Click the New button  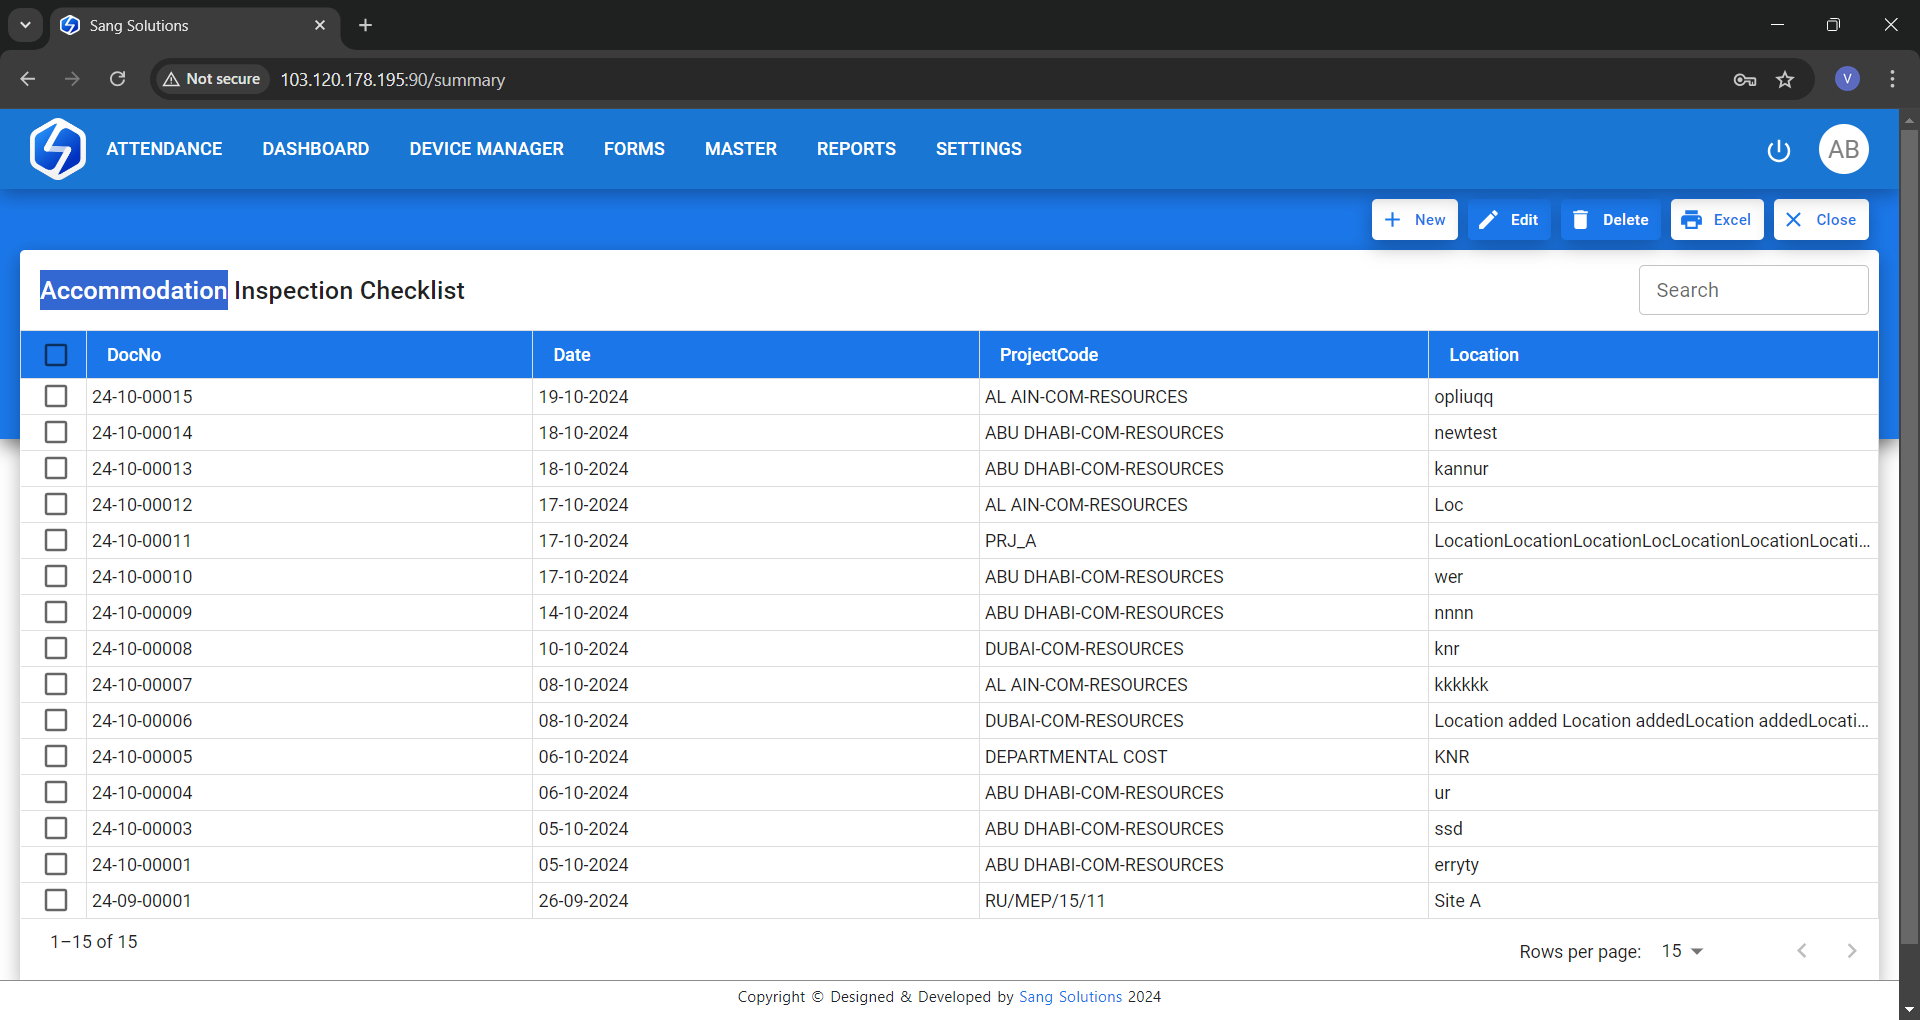pos(1414,220)
